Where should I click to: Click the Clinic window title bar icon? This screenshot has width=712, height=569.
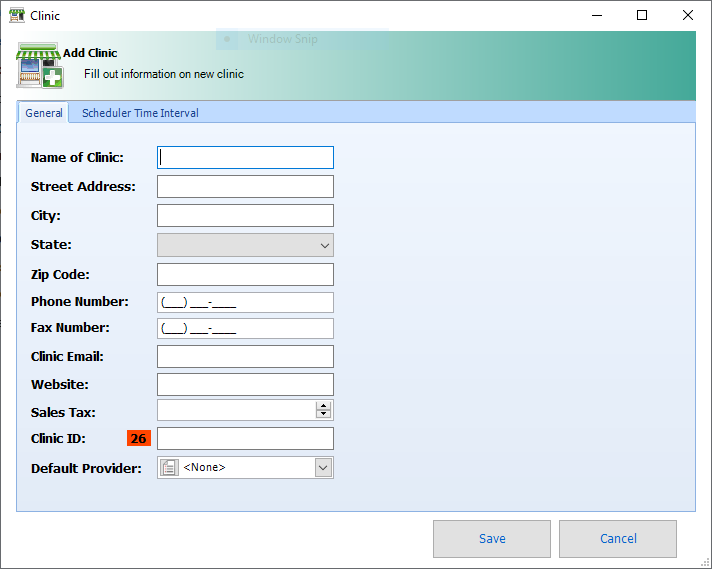(16, 15)
